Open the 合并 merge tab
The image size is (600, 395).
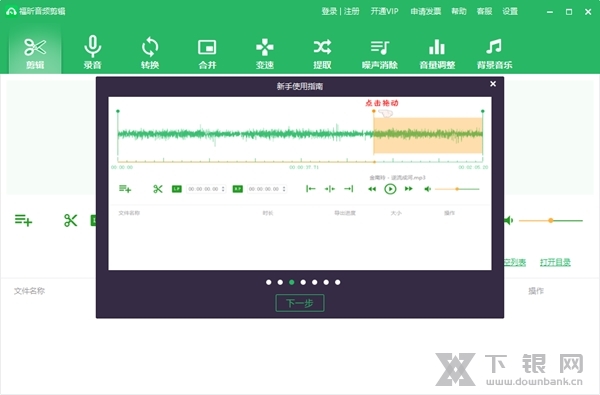(207, 53)
